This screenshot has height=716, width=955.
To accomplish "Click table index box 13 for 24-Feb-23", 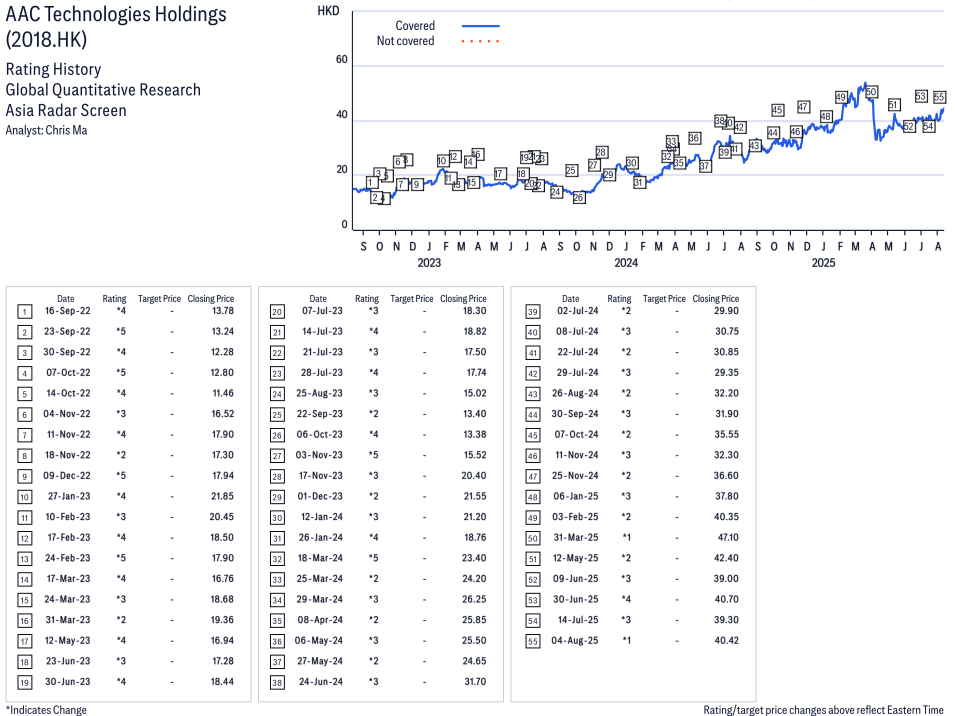I will click(x=24, y=560).
